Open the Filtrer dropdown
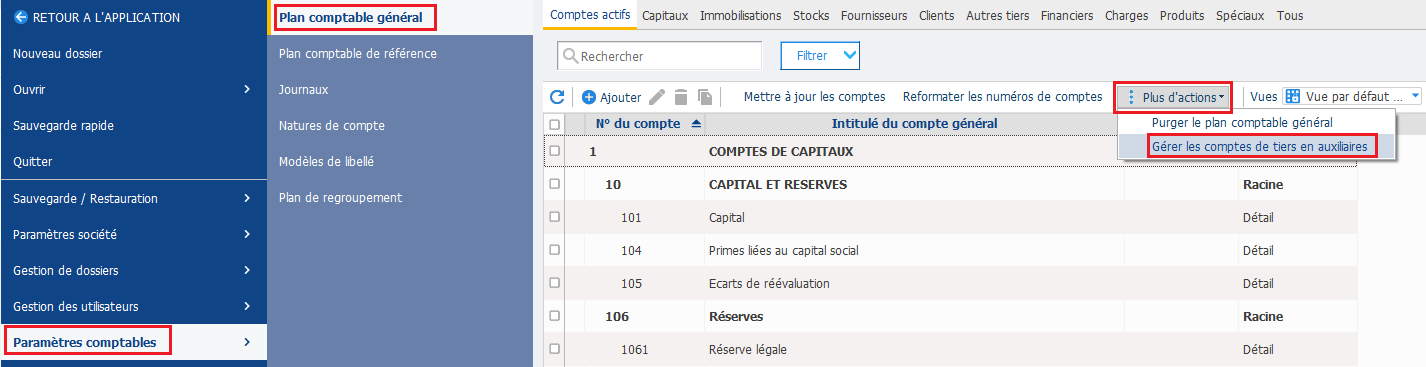This screenshot has height=367, width=1426. pyautogui.click(x=820, y=56)
